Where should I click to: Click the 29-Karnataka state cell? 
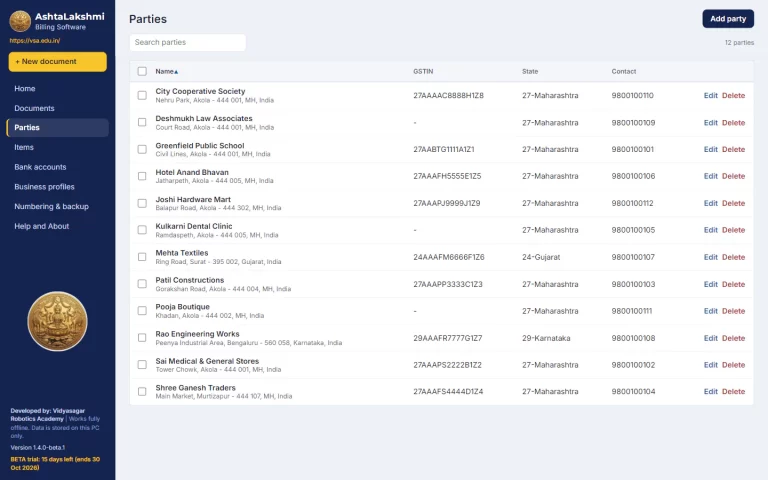point(546,338)
